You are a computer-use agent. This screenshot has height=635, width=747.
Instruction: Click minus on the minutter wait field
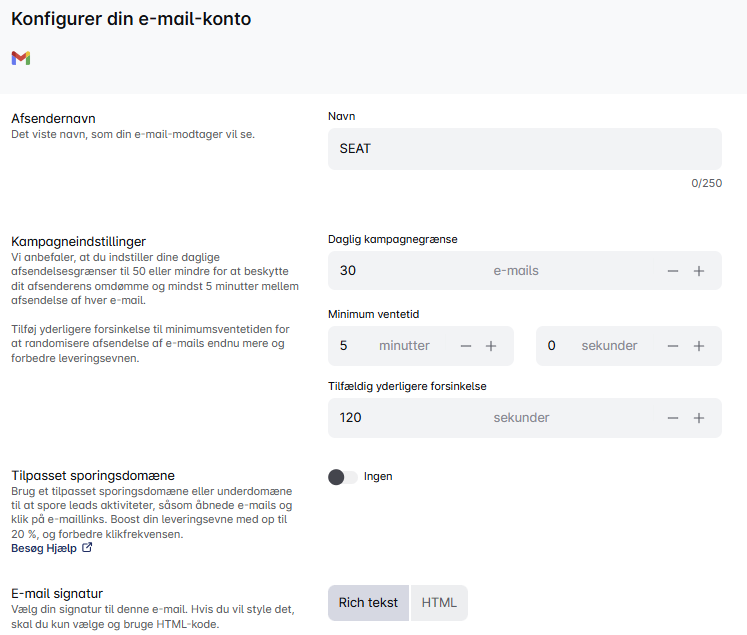tap(466, 346)
